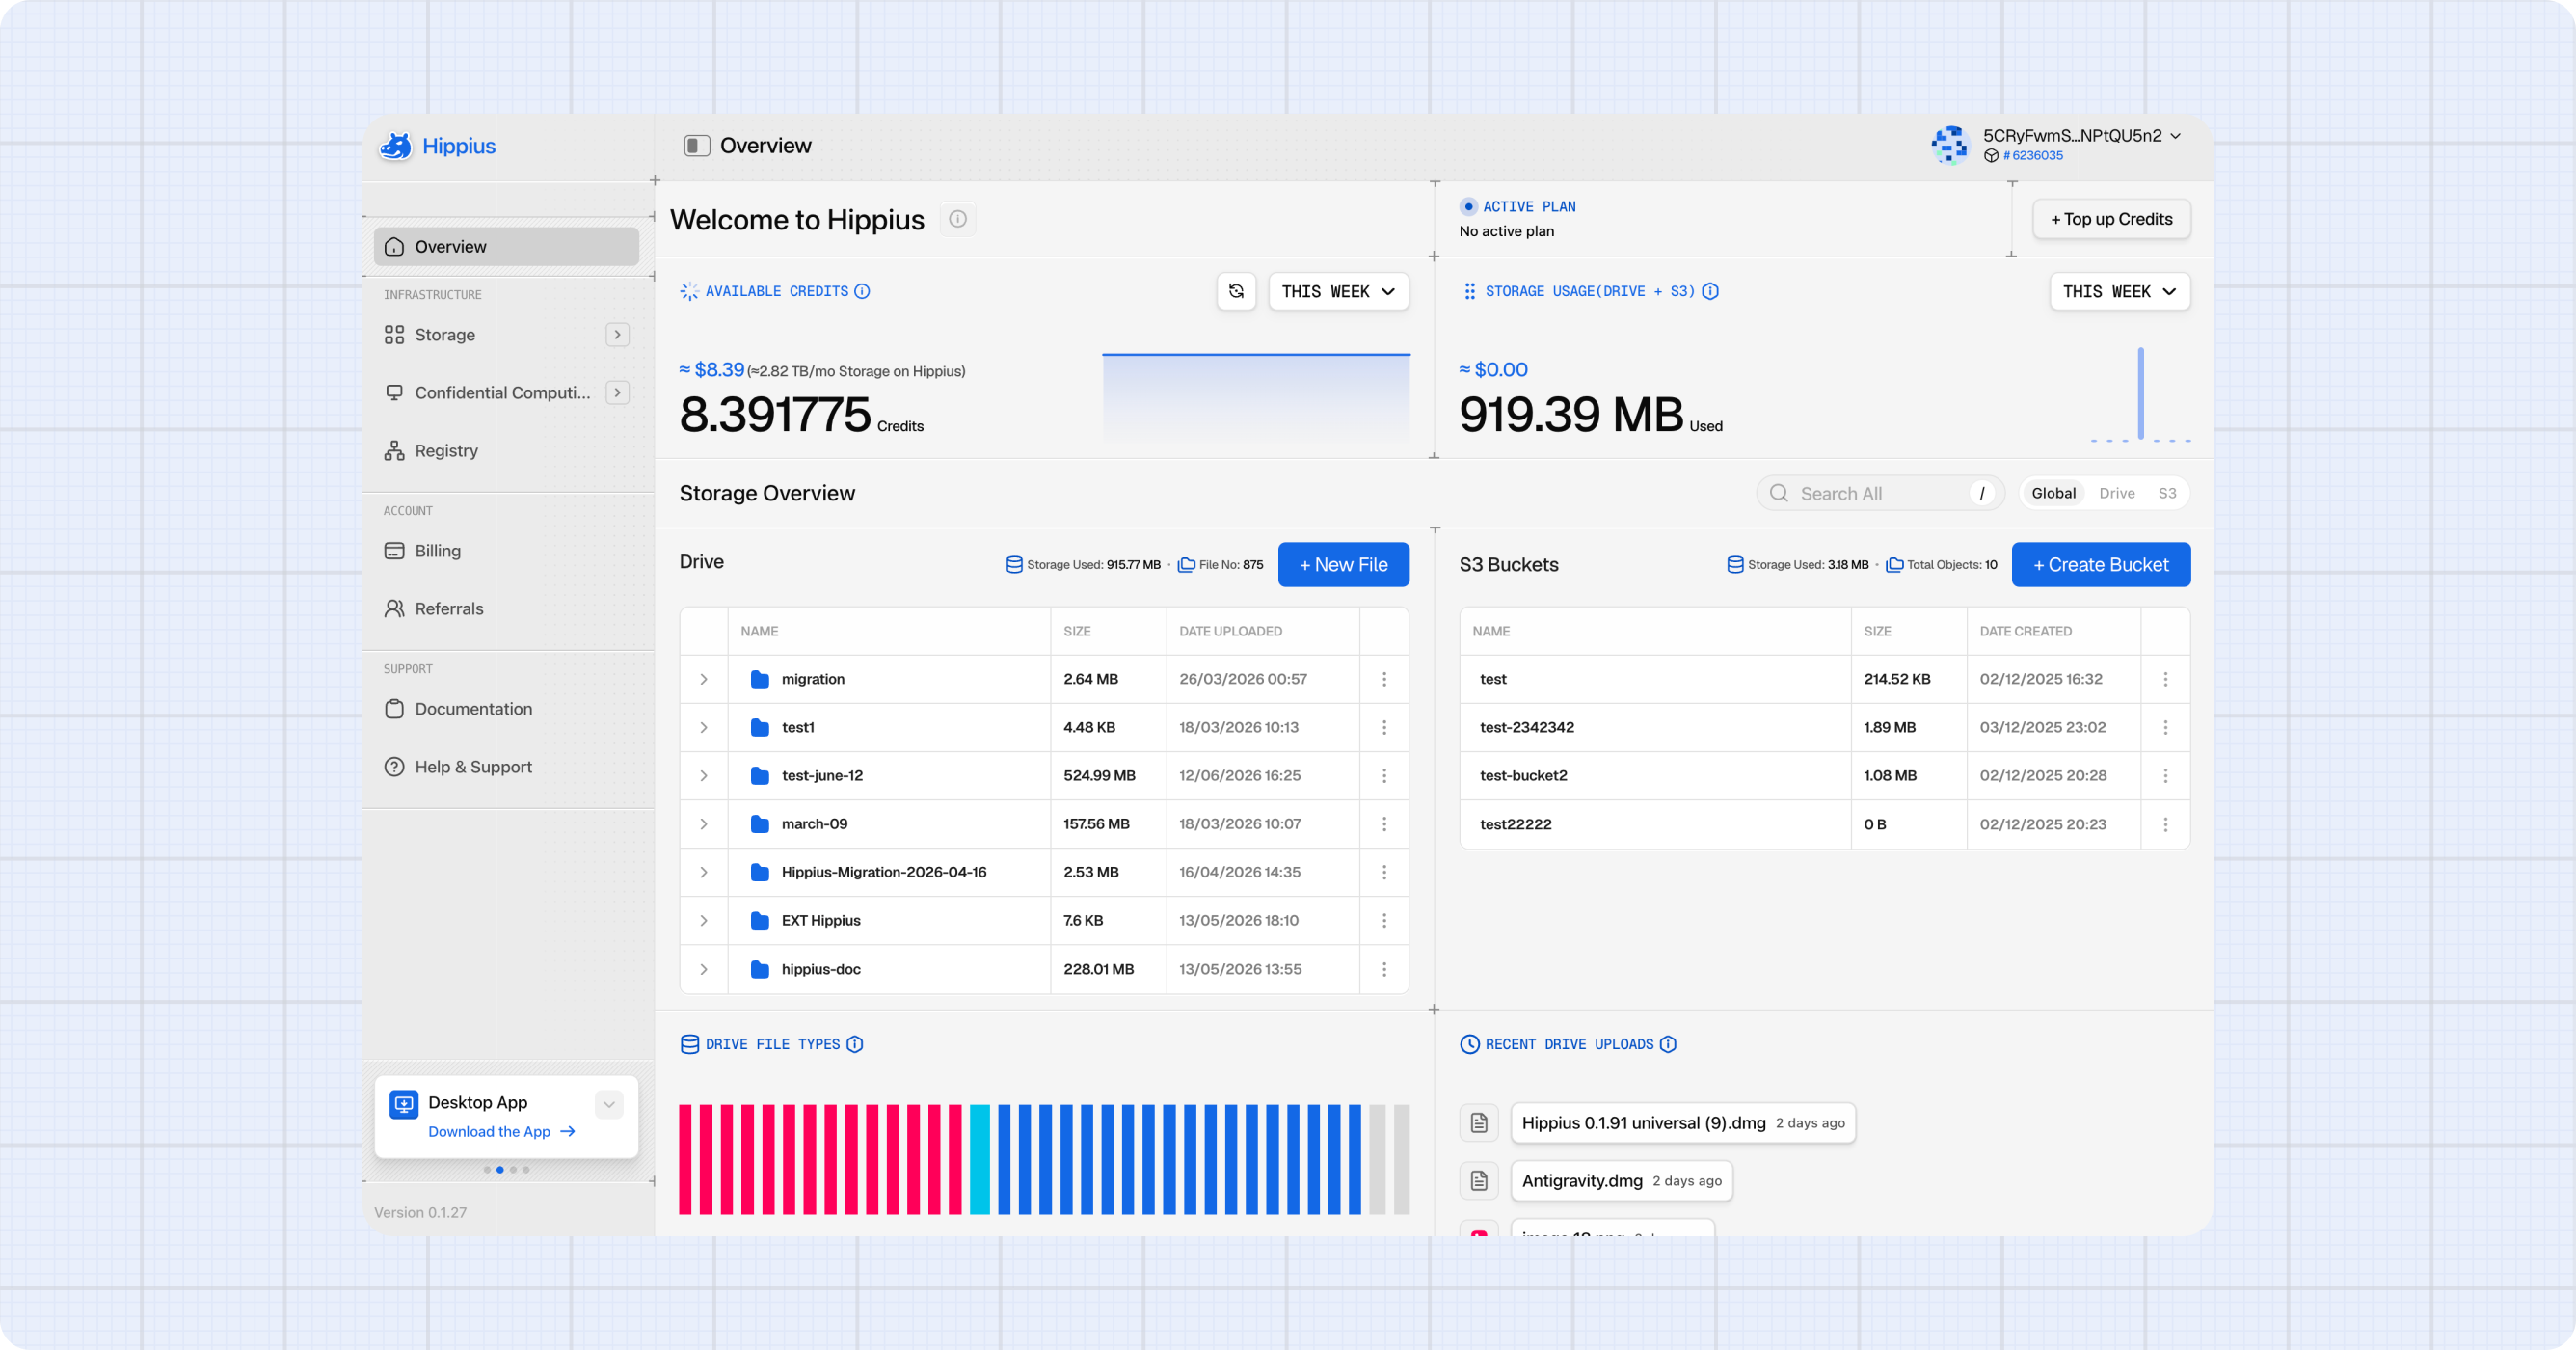Toggle the sidebar panel icon beside Overview
Viewport: 2576px width, 1350px height.
697,146
